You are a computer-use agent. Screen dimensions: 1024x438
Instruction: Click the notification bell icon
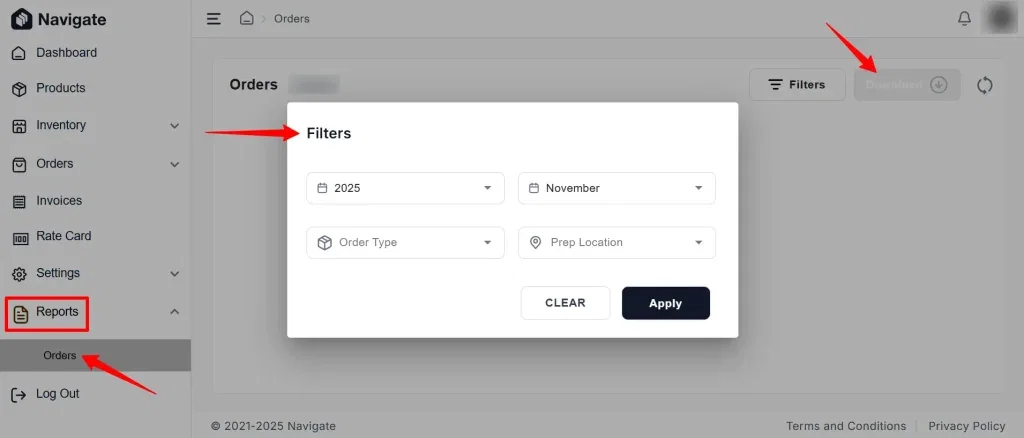point(964,19)
